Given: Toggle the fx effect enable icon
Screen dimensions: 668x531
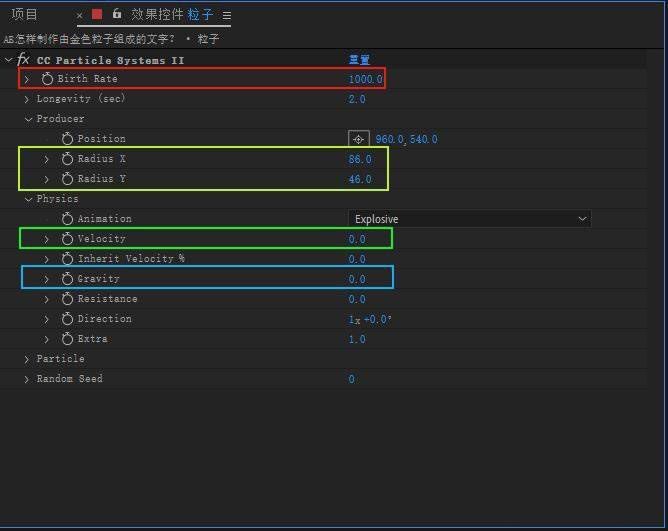Looking at the screenshot, I should (x=24, y=60).
